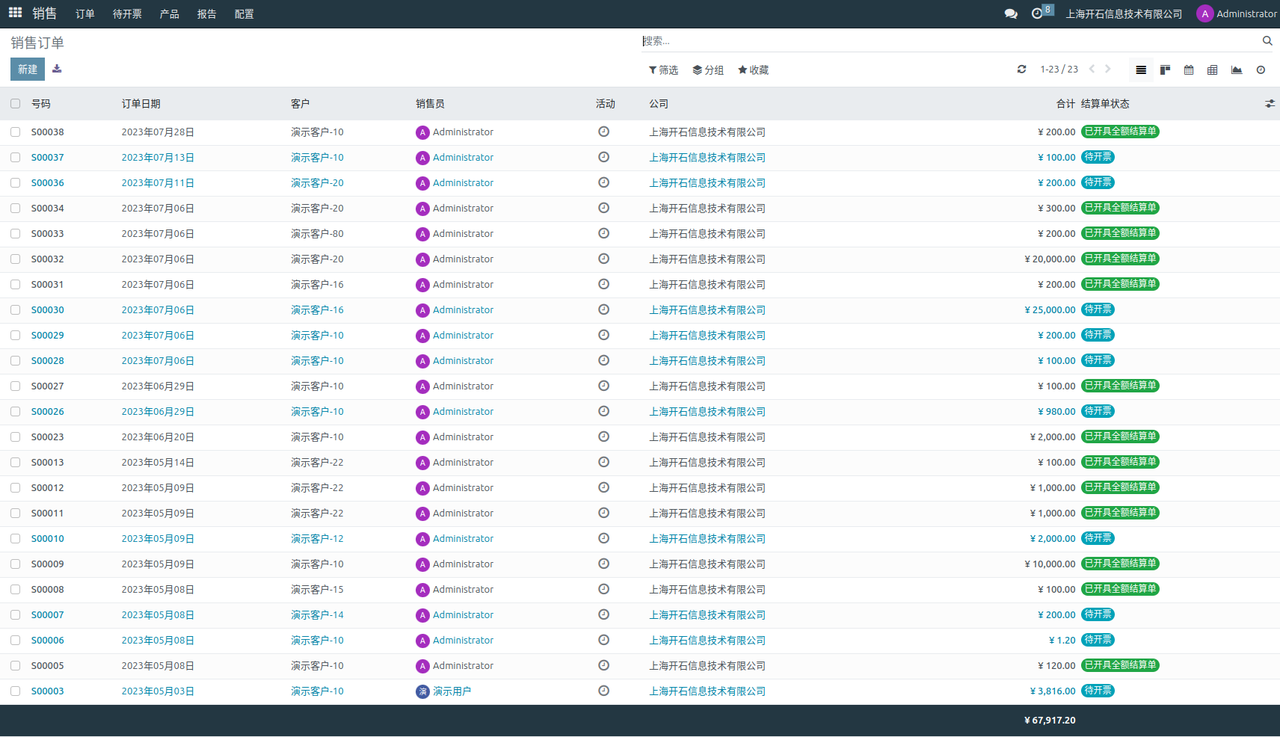
Task: Switch to graph chart view
Action: point(1236,70)
